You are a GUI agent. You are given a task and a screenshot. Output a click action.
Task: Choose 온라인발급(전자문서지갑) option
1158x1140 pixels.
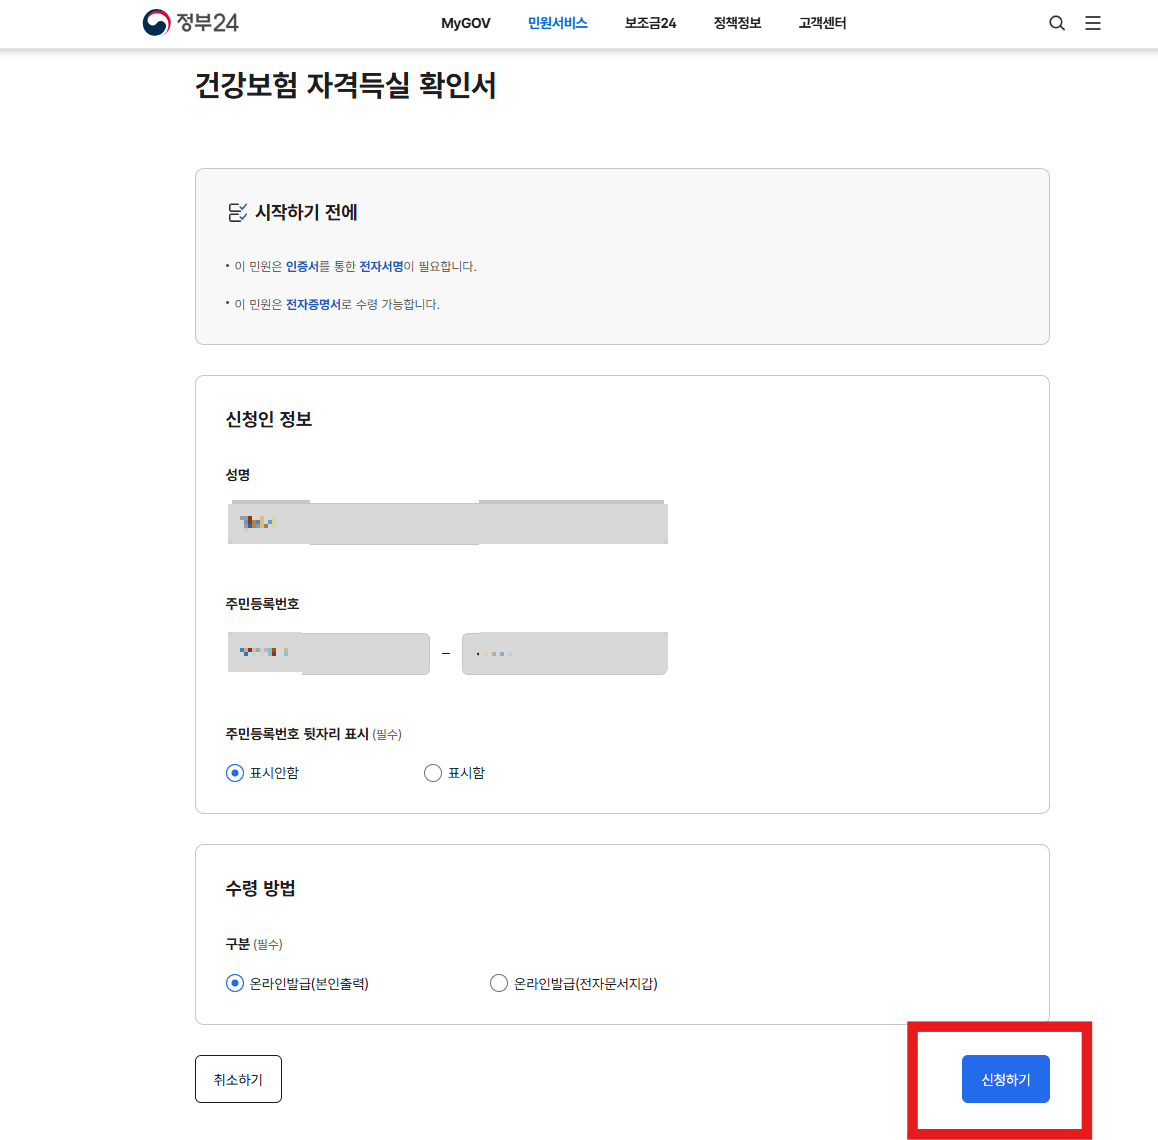coord(499,983)
